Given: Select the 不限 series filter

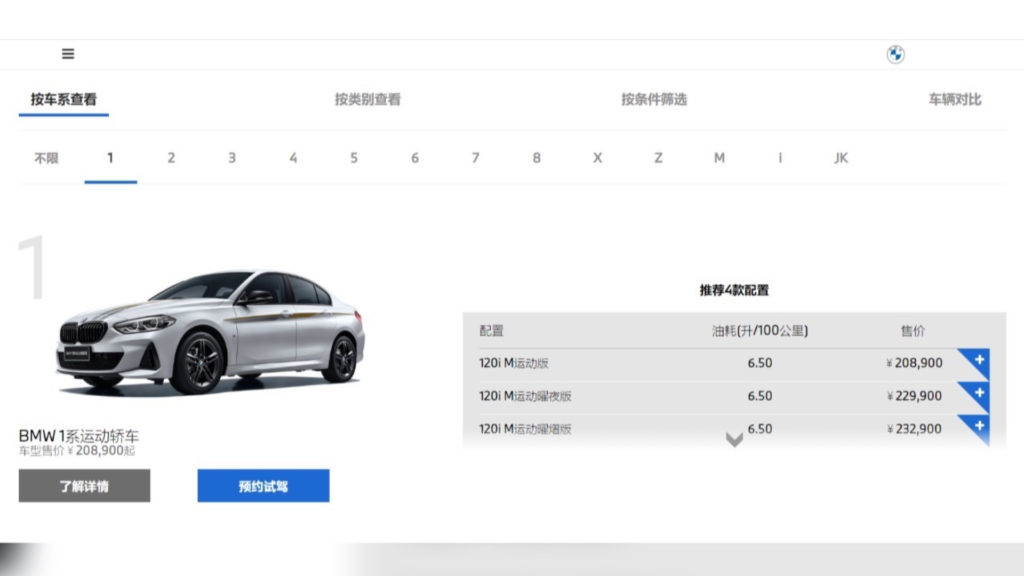Looking at the screenshot, I should click(x=46, y=158).
